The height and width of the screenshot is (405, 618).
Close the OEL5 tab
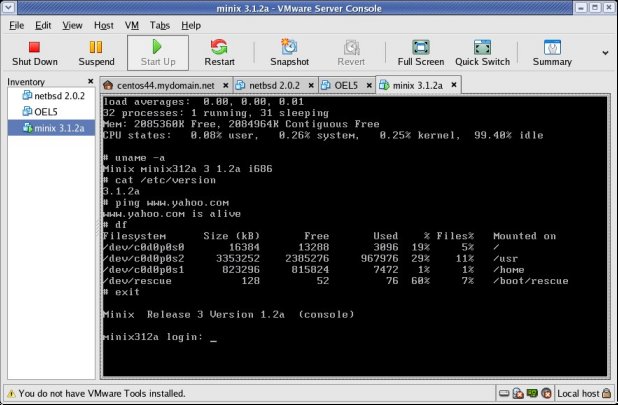coord(369,85)
